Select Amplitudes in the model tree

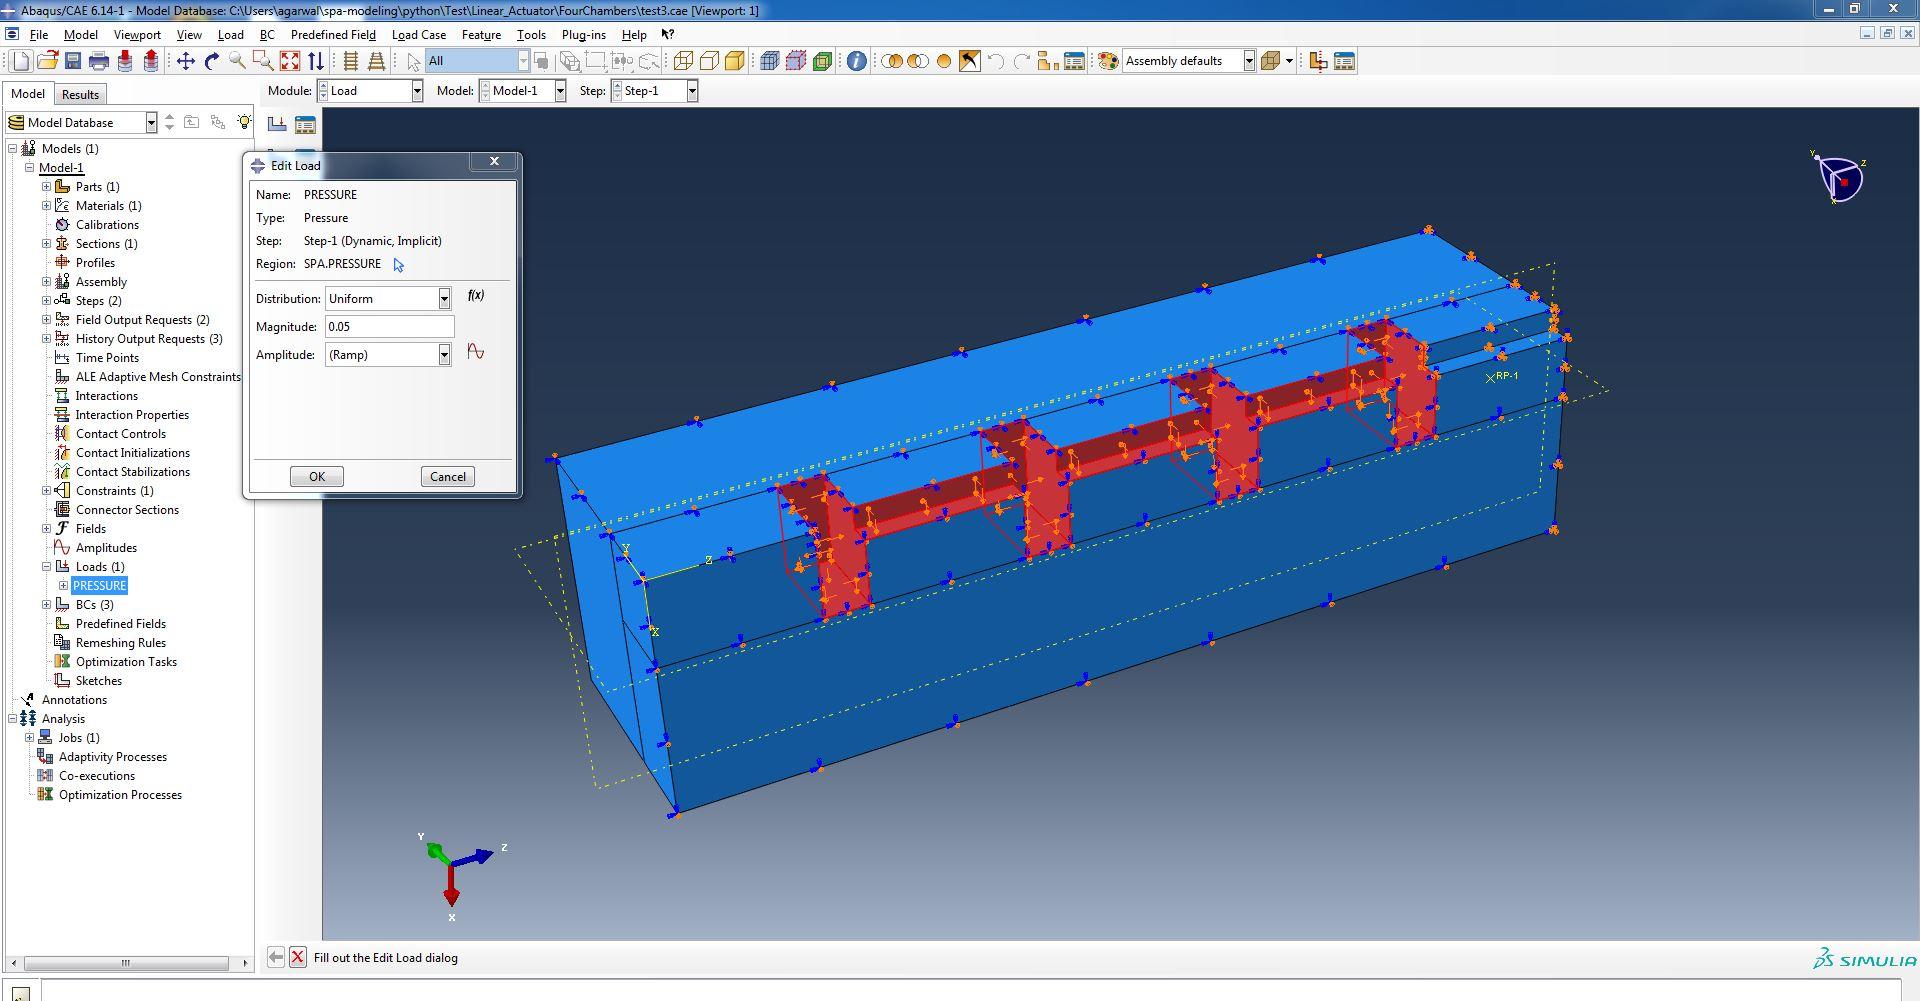pos(106,548)
